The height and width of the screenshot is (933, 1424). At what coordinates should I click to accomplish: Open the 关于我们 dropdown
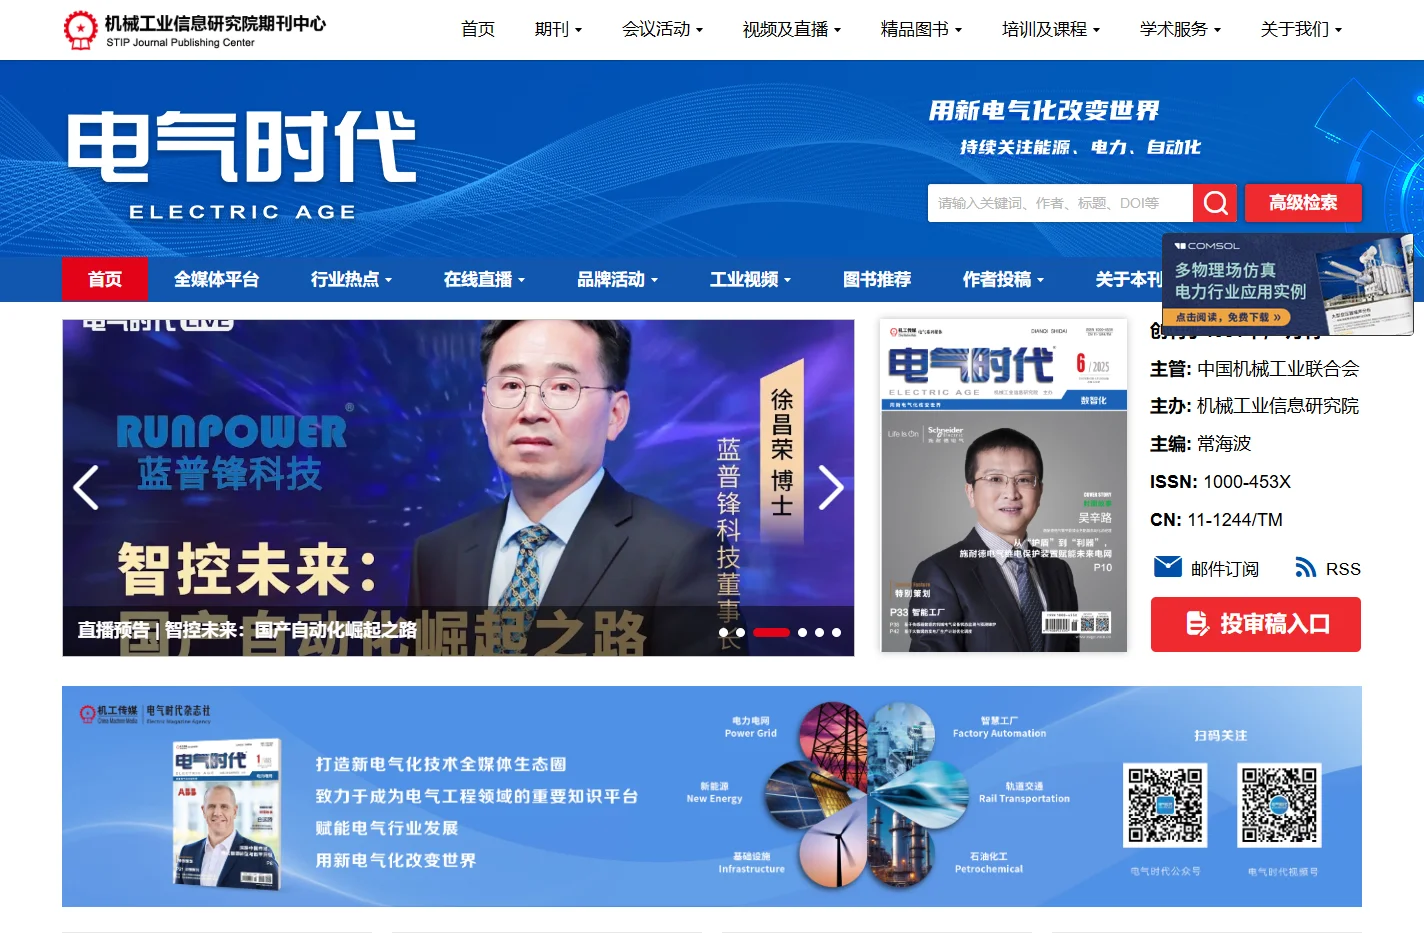1301,30
